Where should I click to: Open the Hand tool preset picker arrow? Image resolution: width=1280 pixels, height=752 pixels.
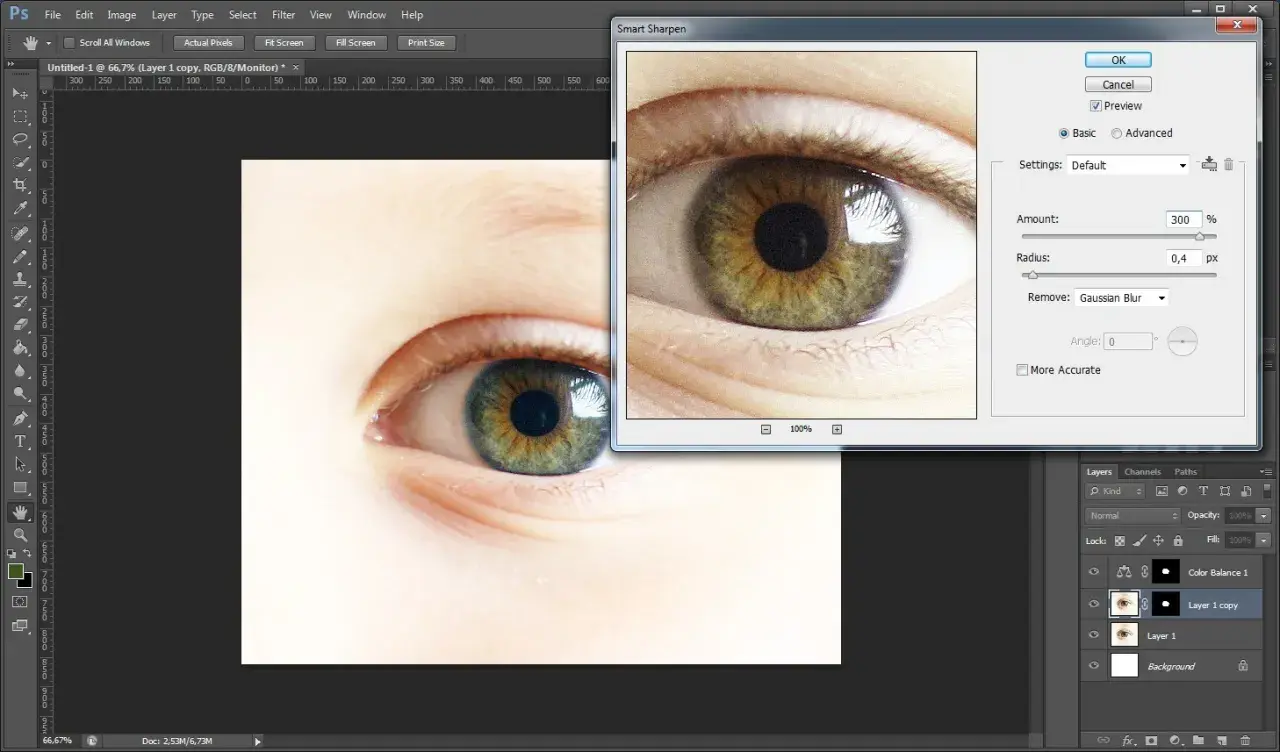tap(48, 43)
